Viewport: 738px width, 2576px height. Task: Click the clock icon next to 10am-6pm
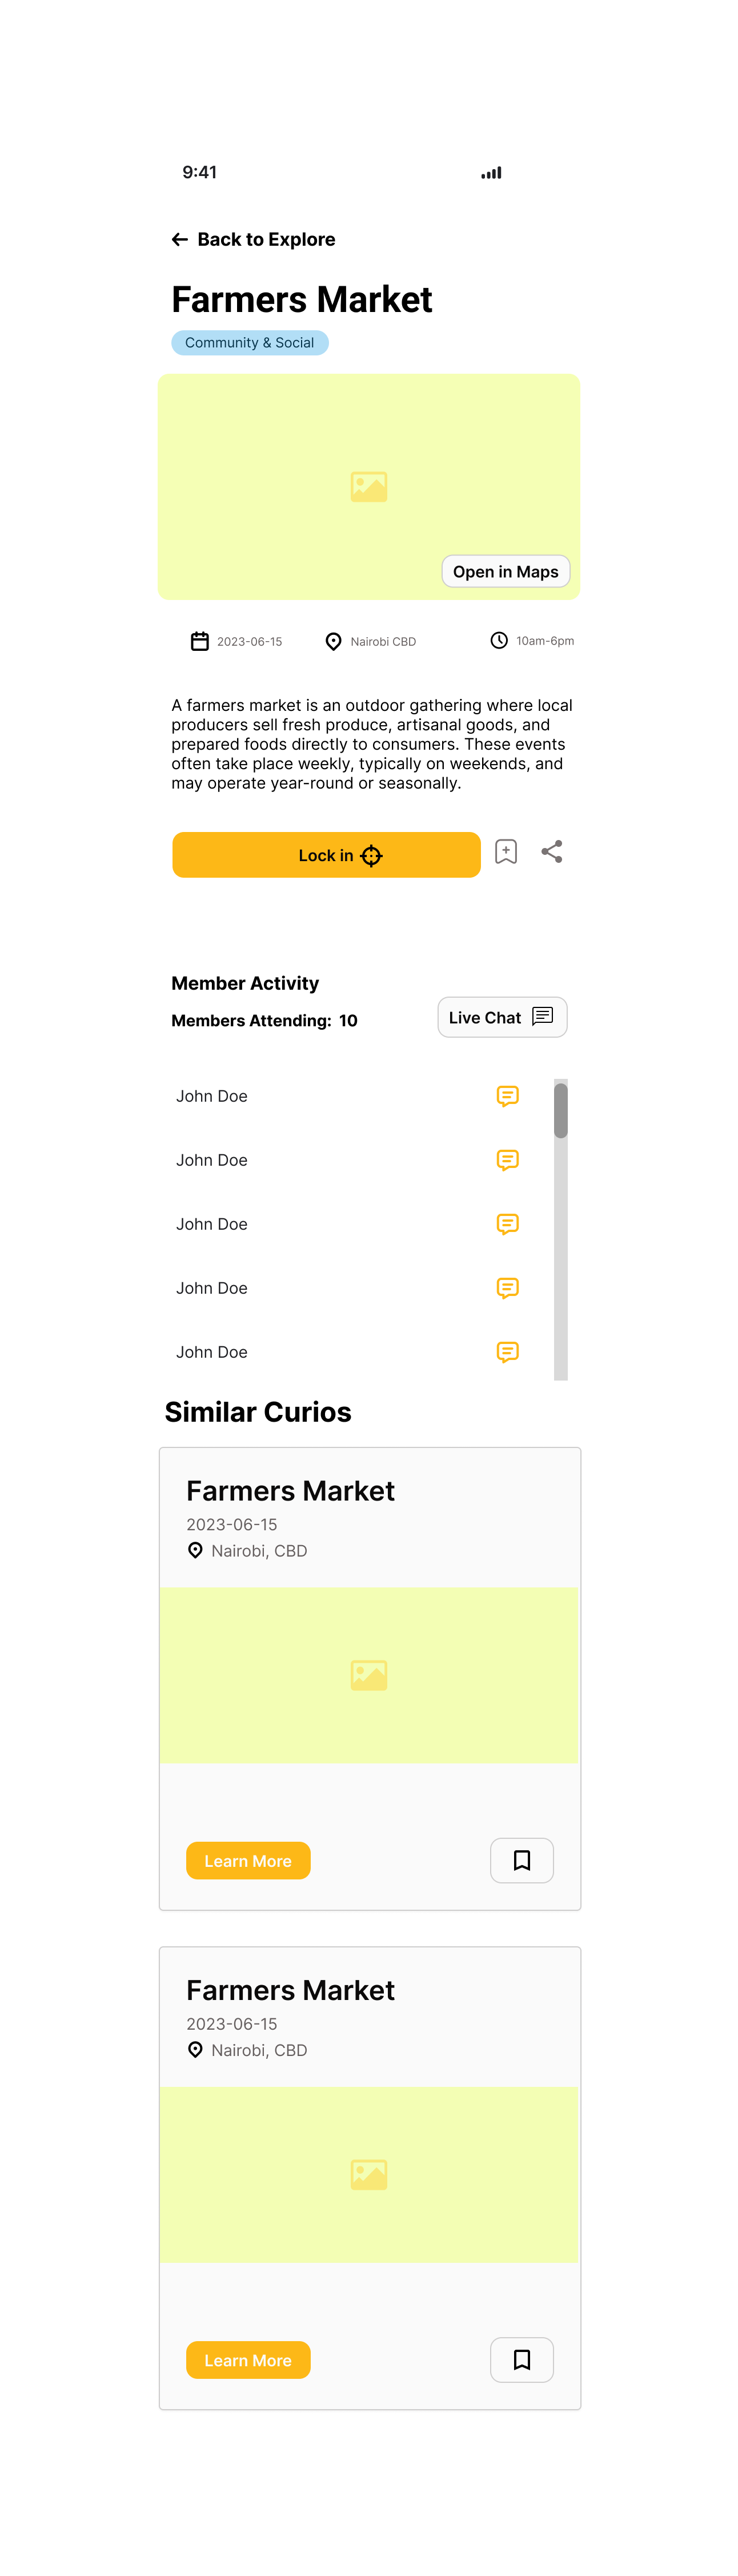click(x=499, y=640)
